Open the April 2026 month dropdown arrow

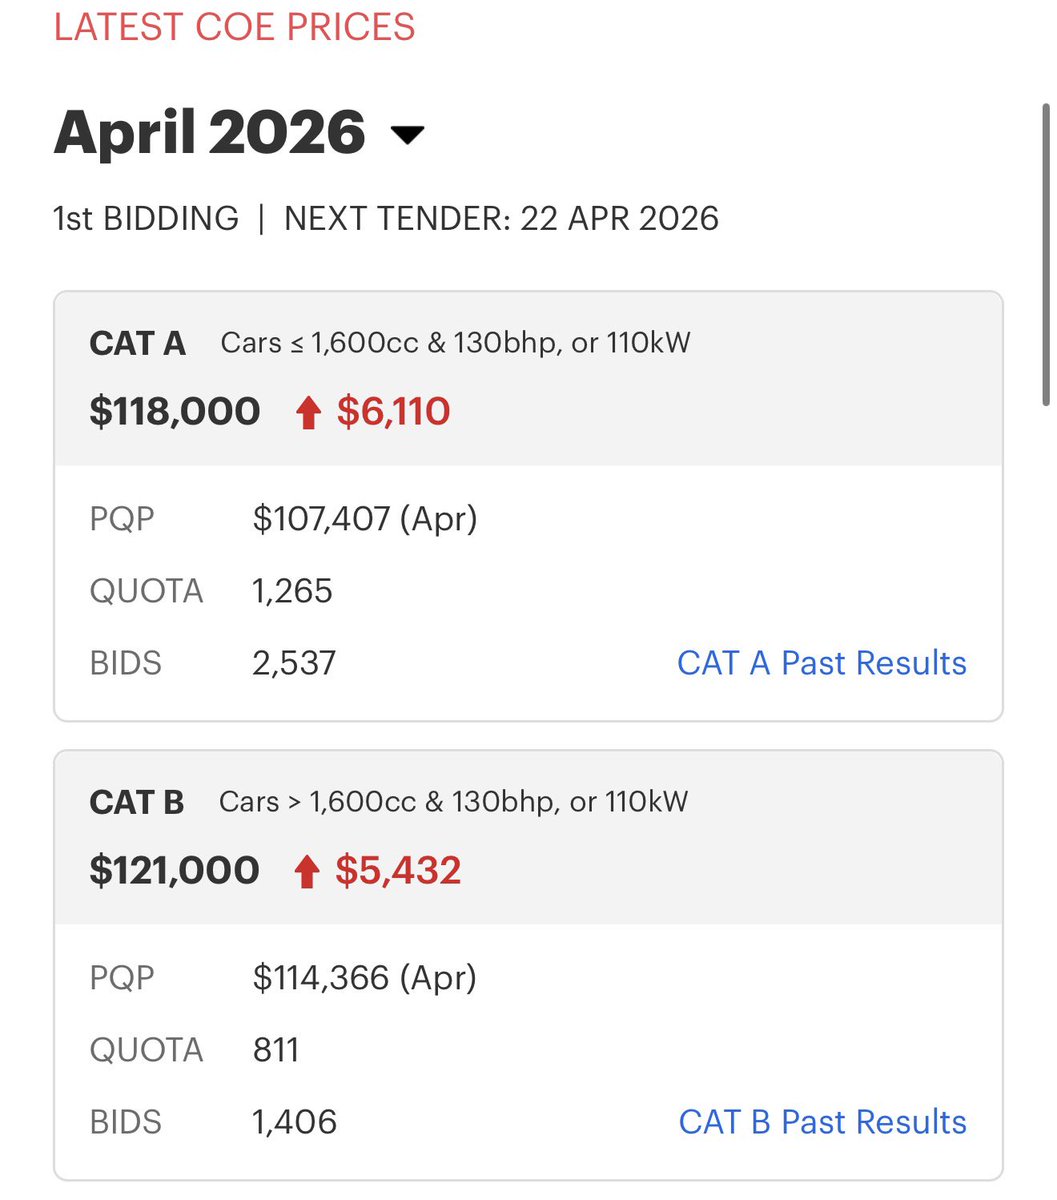407,134
